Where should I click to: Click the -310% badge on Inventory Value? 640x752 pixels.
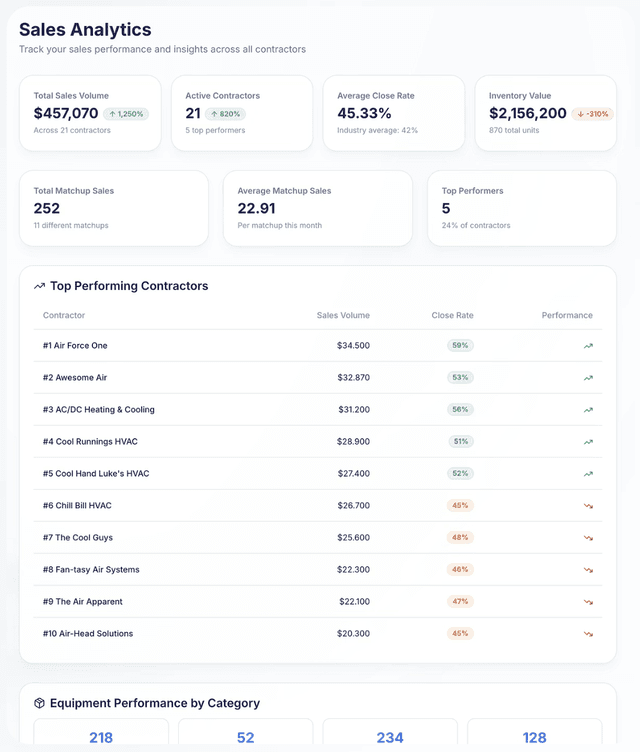coord(594,114)
